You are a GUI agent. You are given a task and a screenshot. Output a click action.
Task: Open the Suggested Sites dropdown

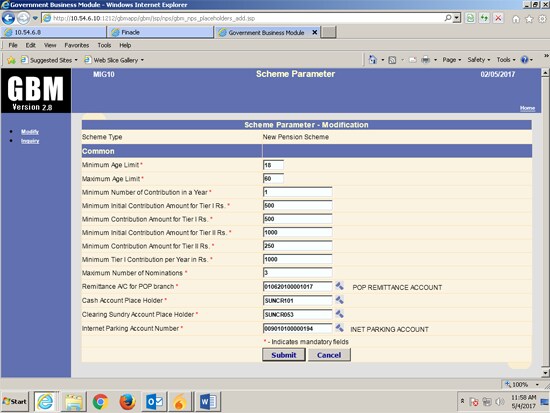click(49, 60)
